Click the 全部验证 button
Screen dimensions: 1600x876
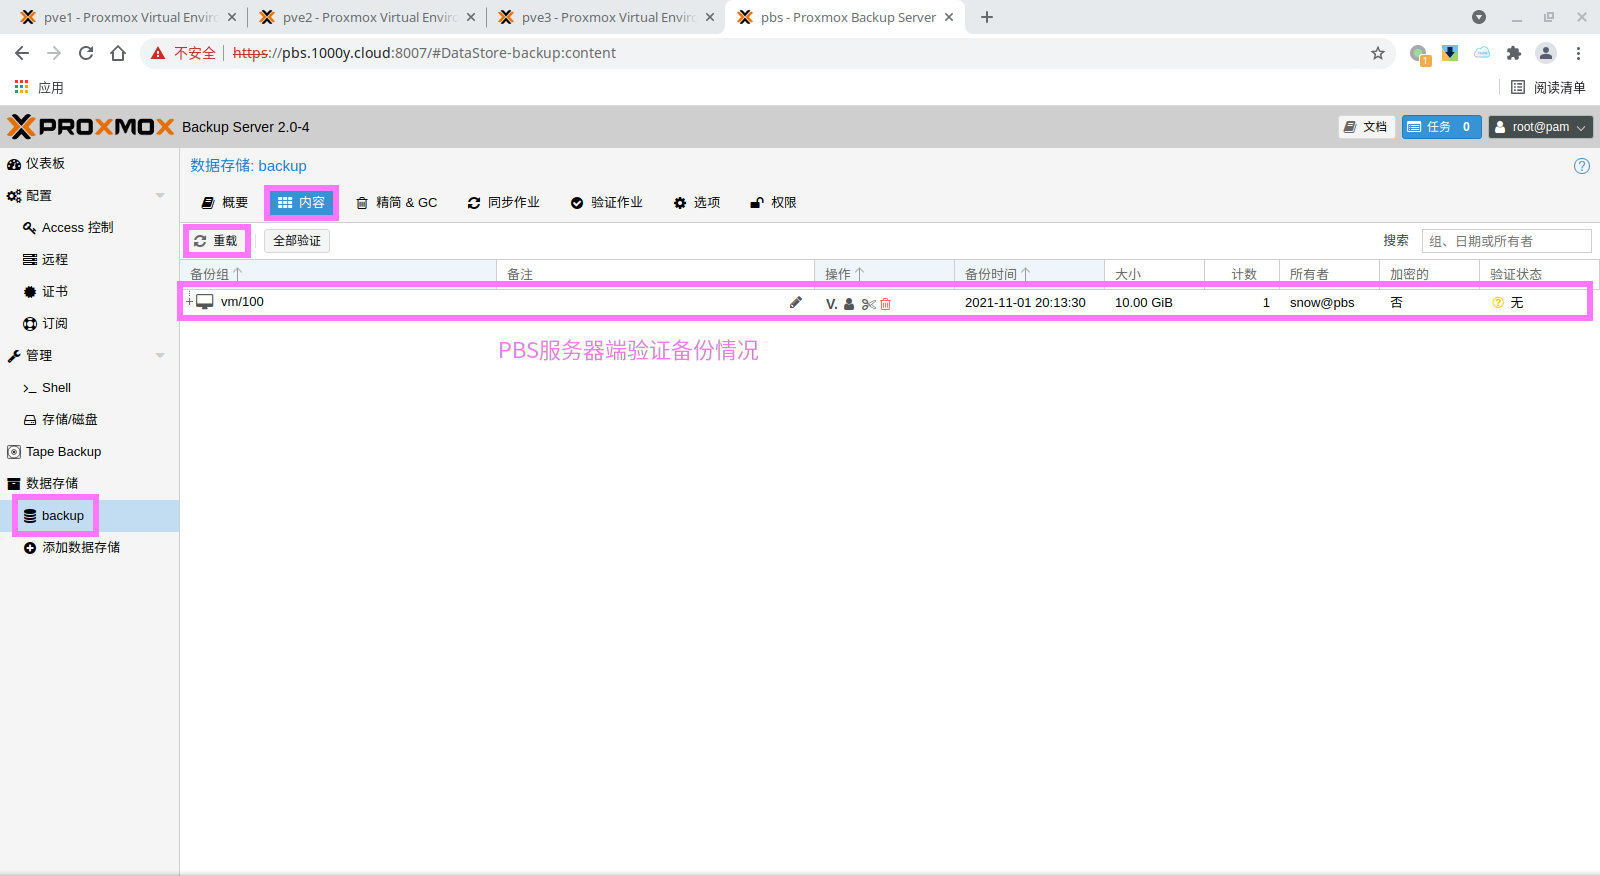click(x=297, y=241)
